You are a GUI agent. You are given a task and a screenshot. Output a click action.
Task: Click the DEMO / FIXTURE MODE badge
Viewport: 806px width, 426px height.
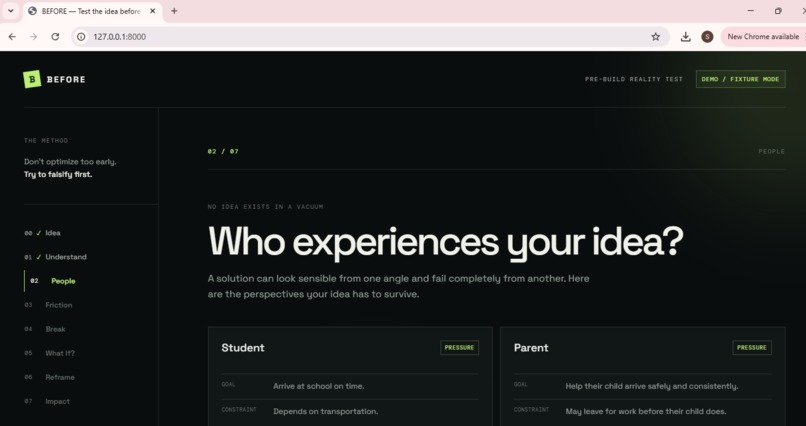[740, 79]
